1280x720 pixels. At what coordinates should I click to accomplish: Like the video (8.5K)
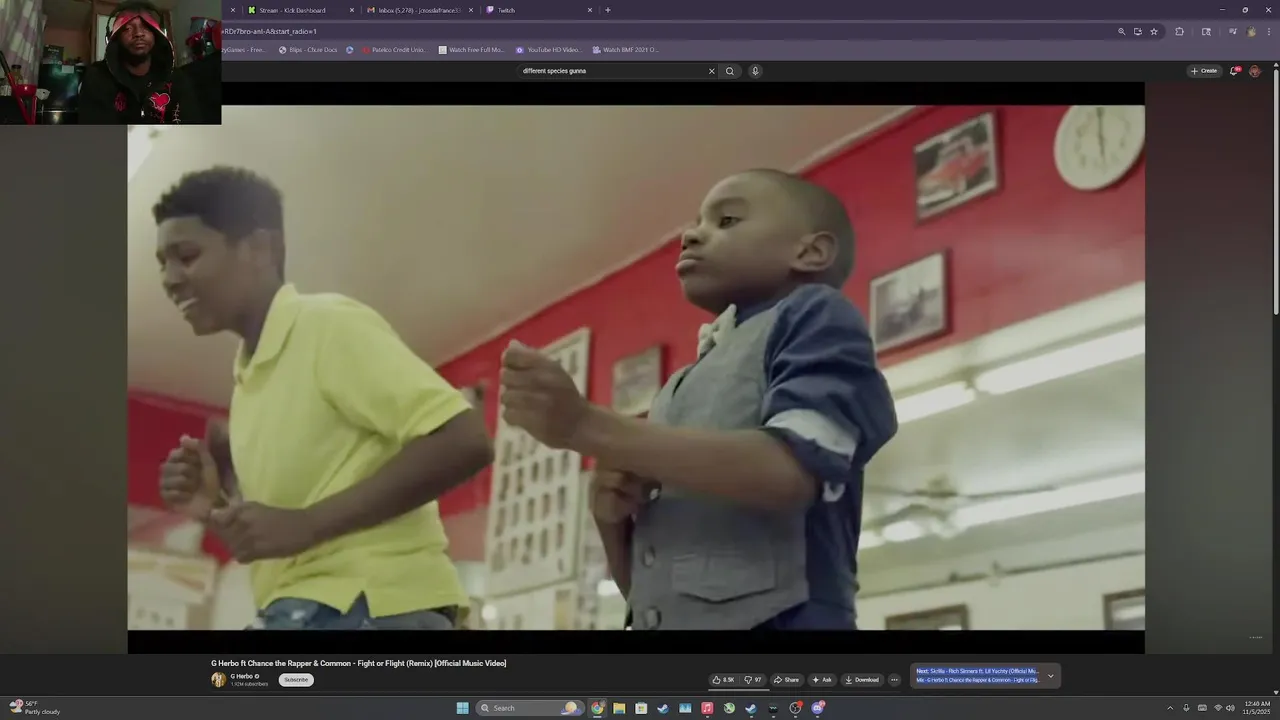click(x=723, y=680)
